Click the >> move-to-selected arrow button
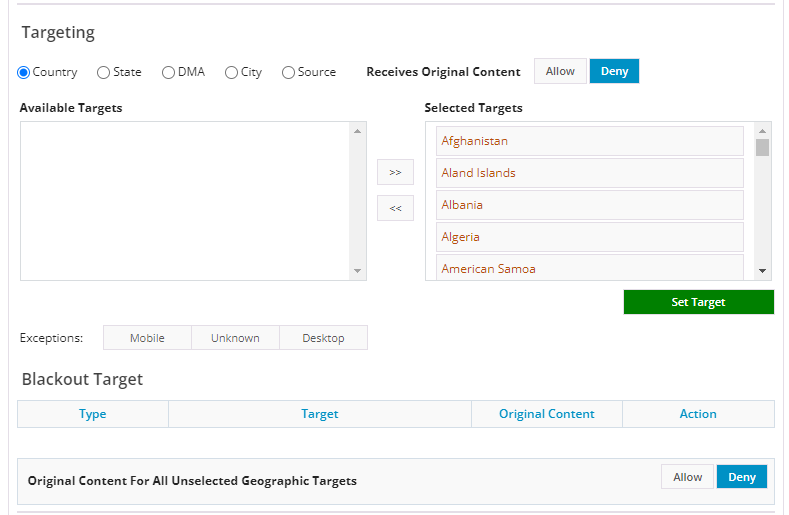Image resolution: width=789 pixels, height=515 pixels. (x=395, y=172)
